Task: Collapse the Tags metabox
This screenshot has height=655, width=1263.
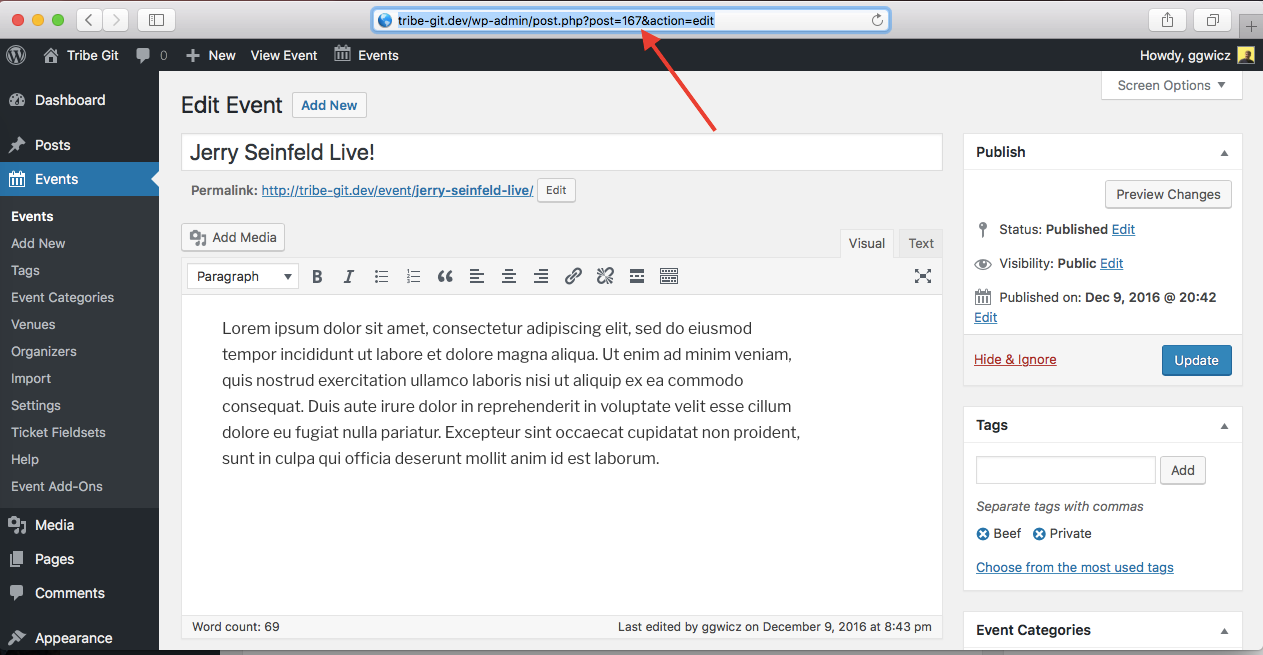Action: tap(1224, 425)
